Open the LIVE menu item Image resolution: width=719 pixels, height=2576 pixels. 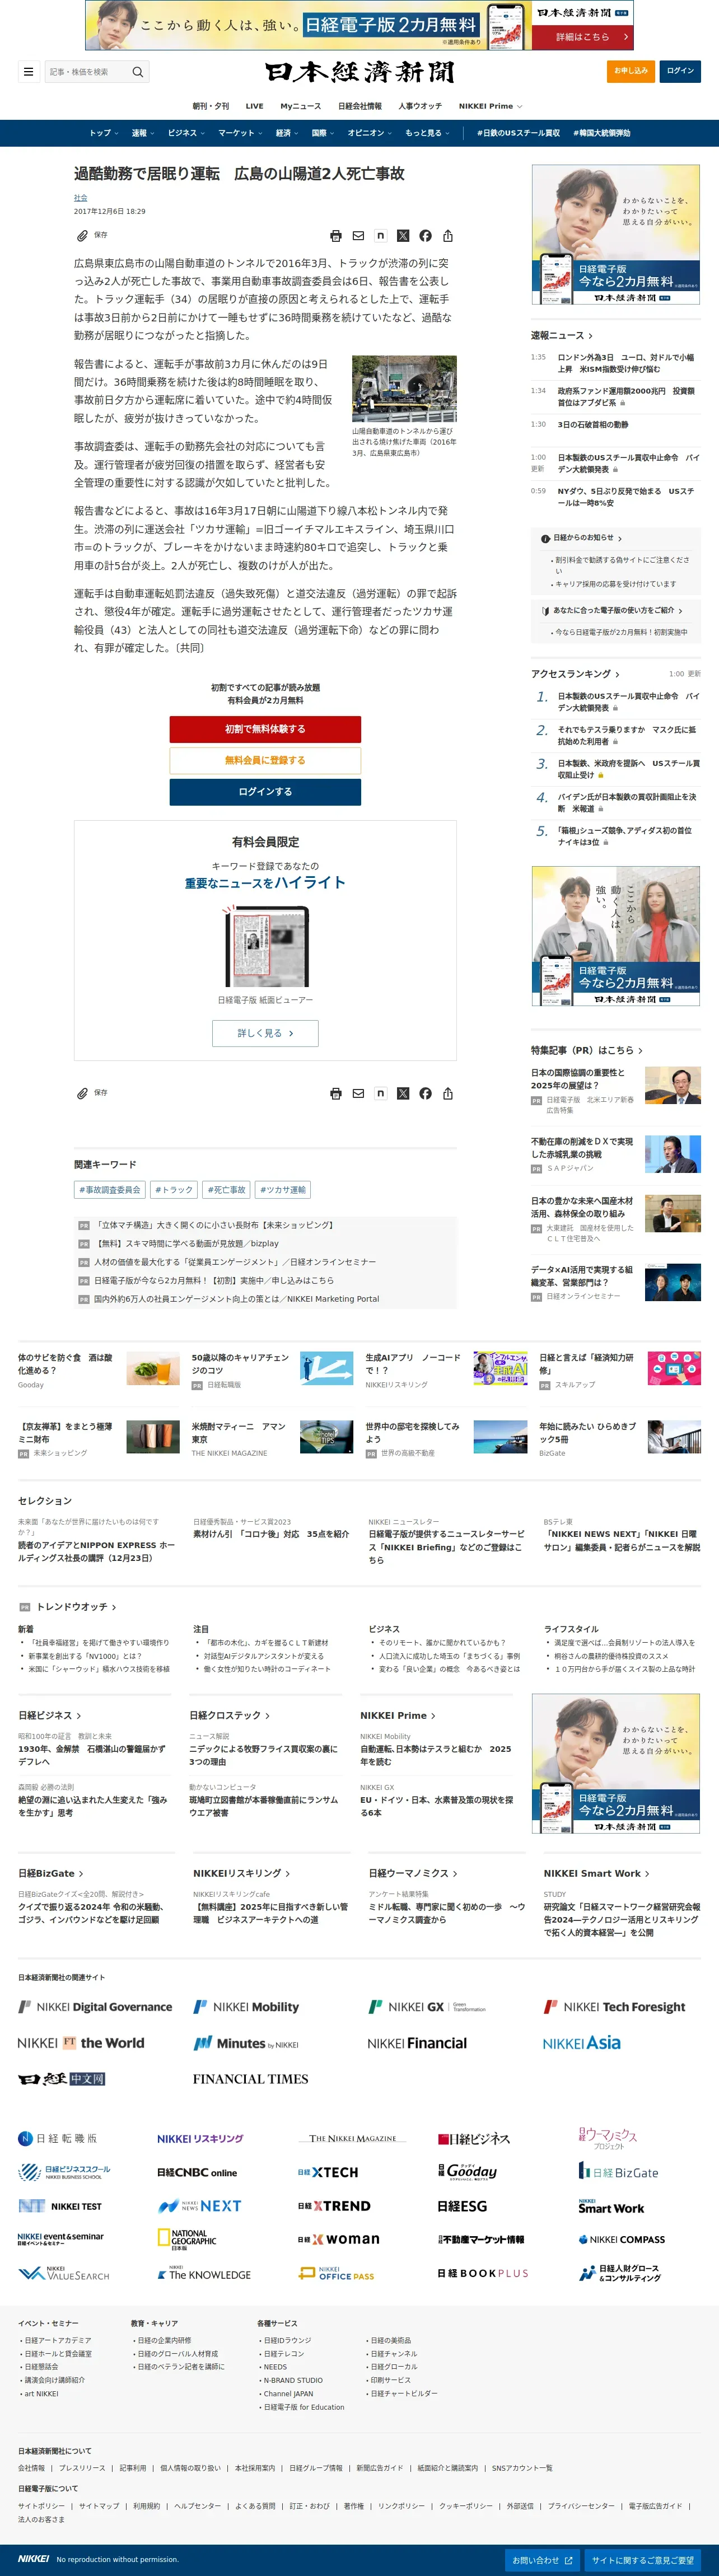pyautogui.click(x=255, y=106)
